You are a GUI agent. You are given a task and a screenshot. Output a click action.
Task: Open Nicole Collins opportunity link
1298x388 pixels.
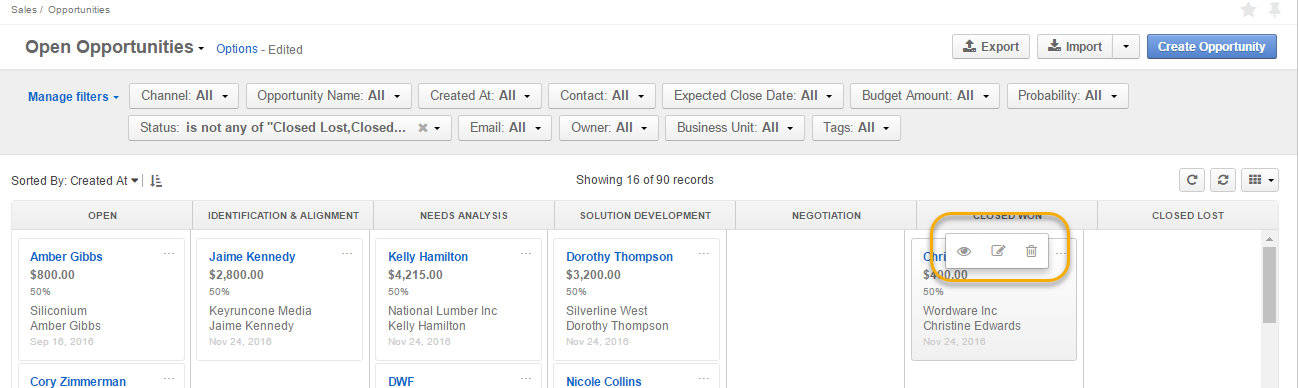(x=604, y=381)
